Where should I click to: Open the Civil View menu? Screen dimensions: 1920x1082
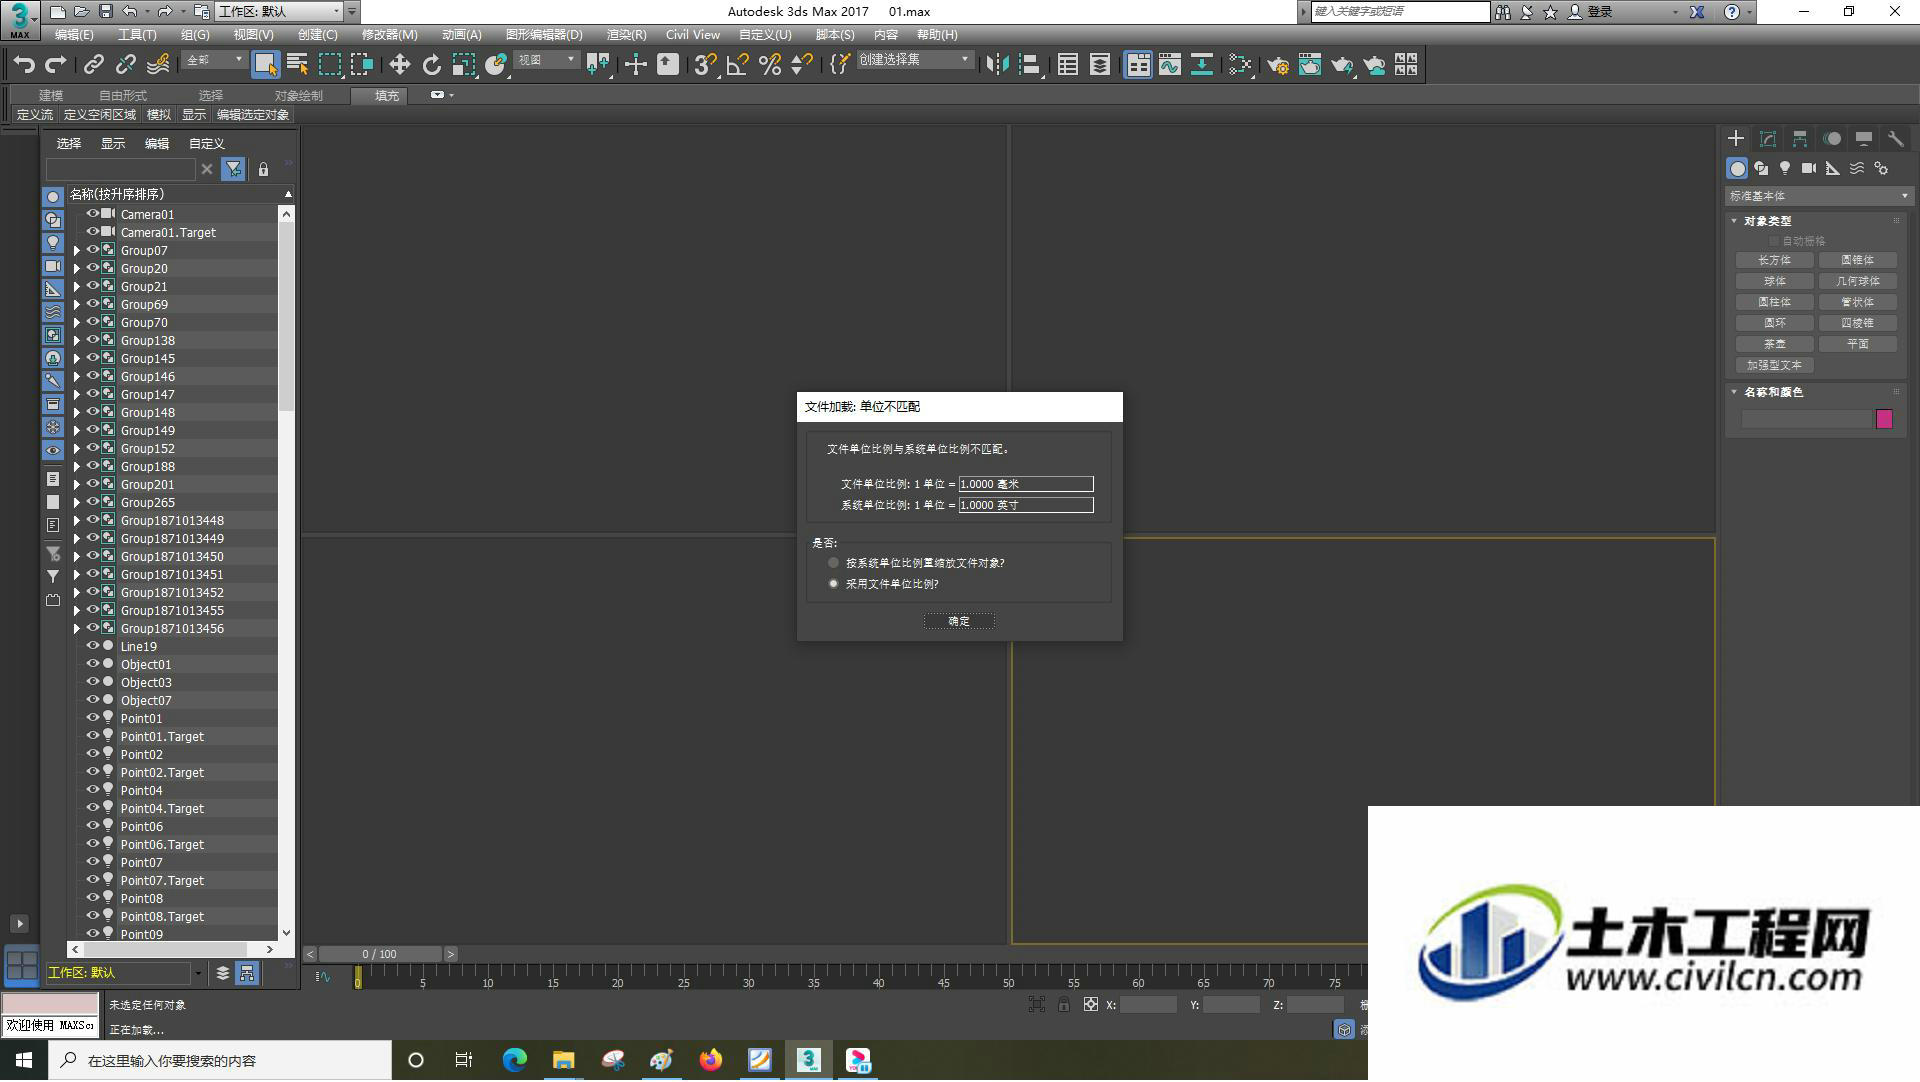[x=693, y=34]
